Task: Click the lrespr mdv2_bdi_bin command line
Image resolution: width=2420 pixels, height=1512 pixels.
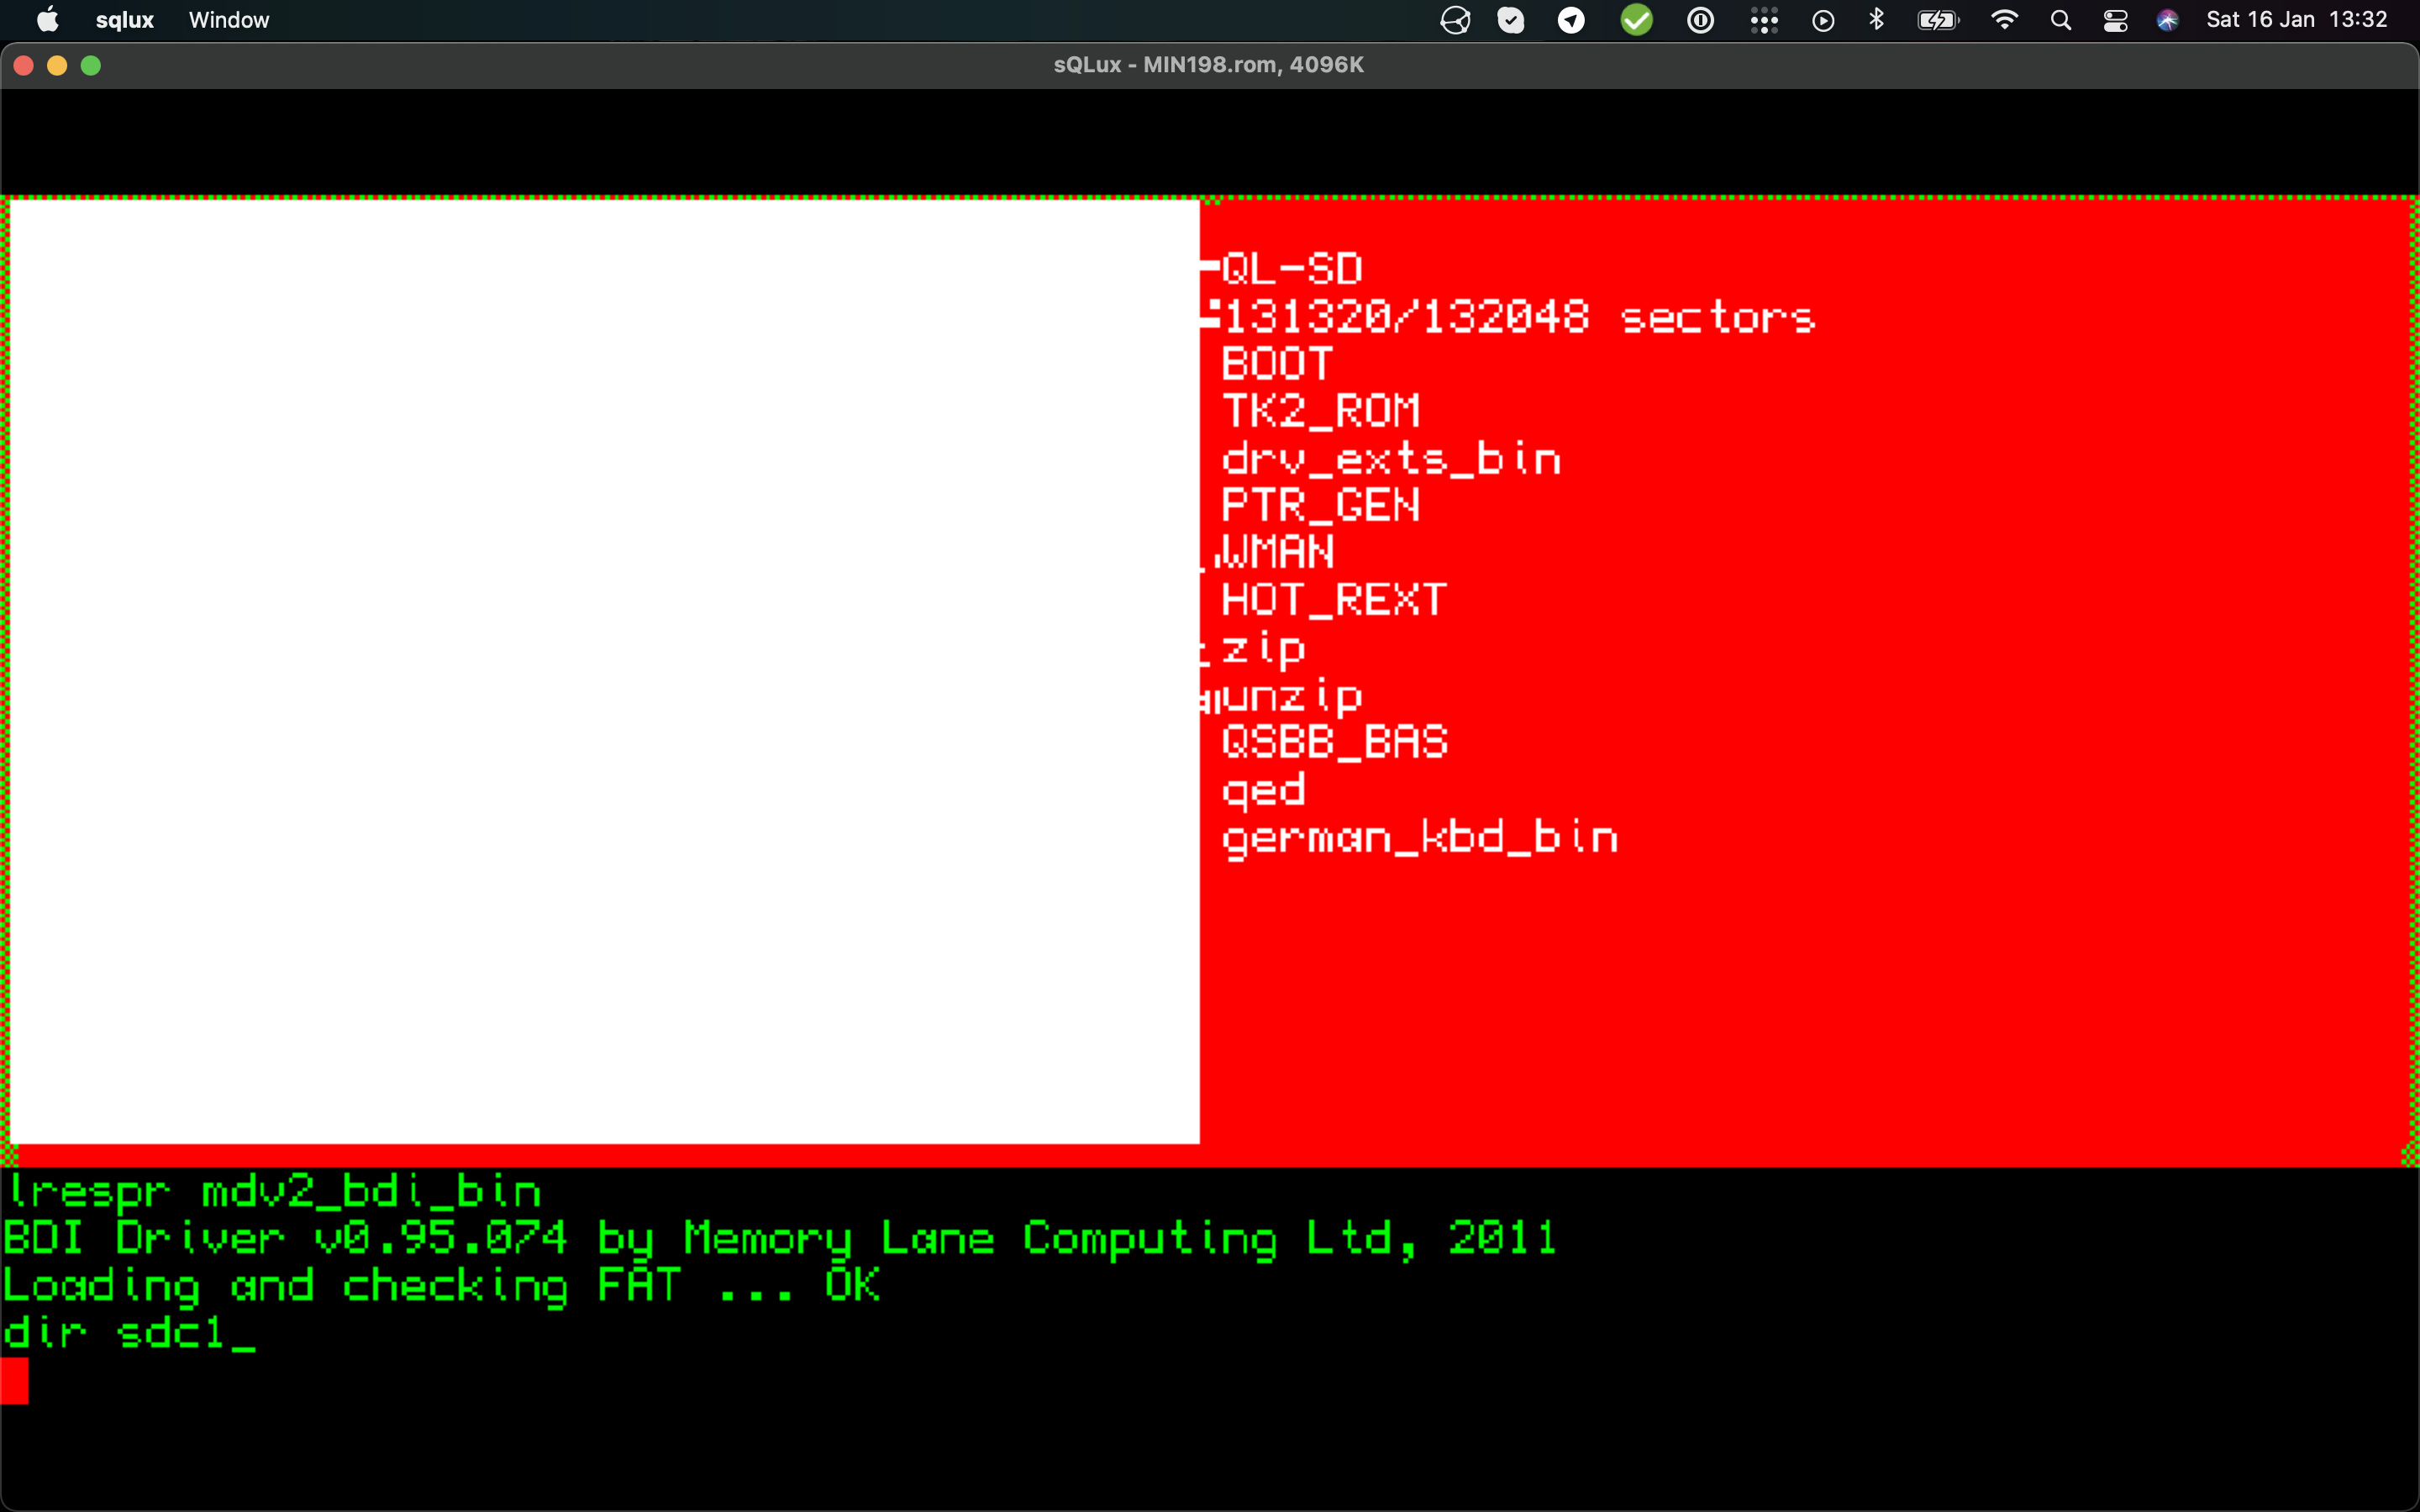Action: tap(274, 1191)
